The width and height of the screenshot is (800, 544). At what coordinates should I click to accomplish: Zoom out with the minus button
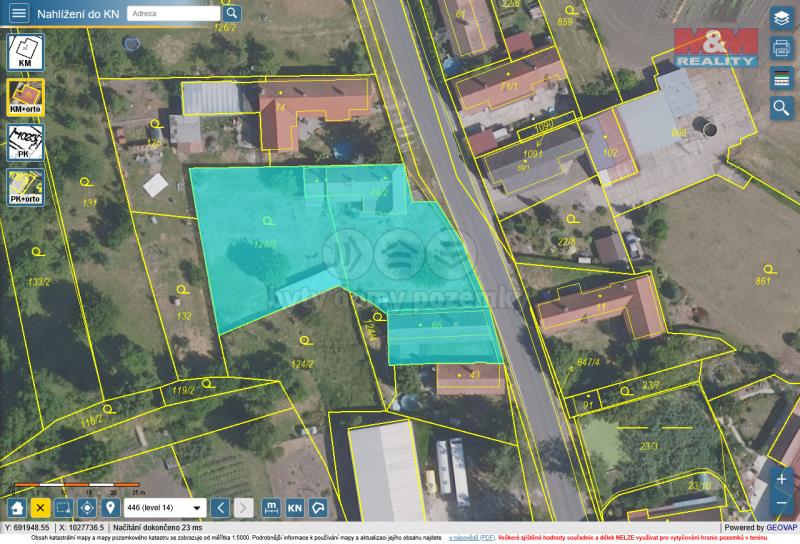point(782,502)
